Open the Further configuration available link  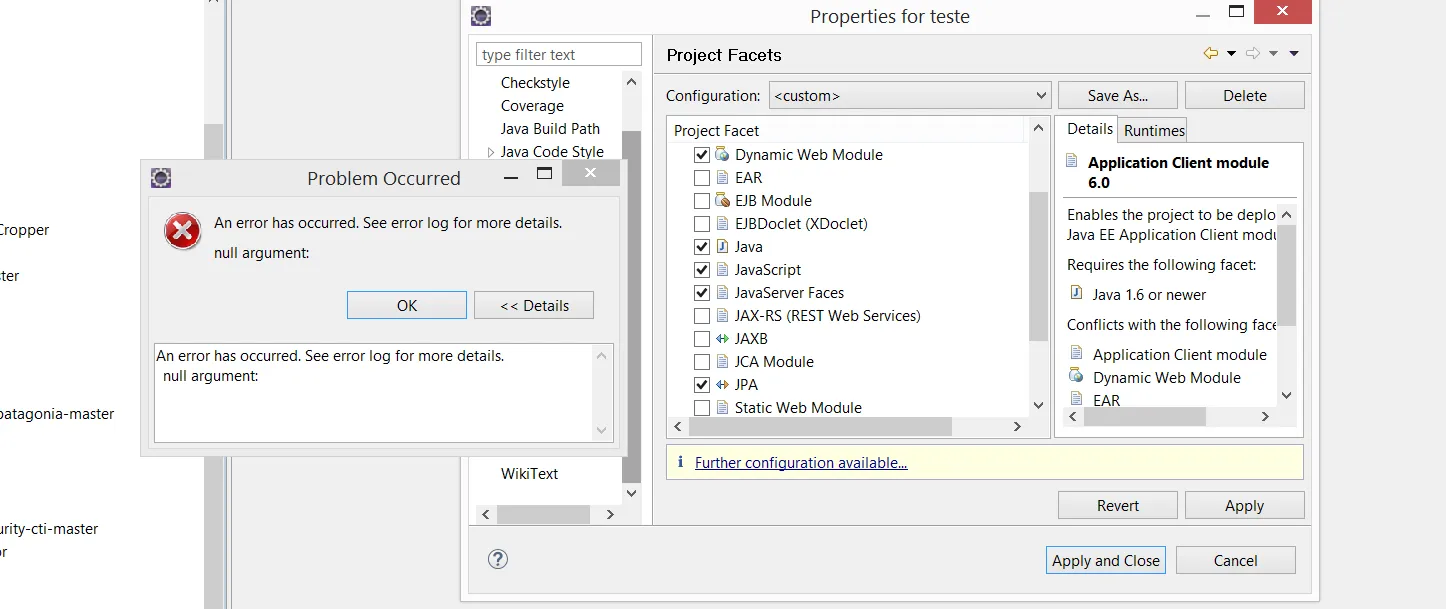click(801, 463)
